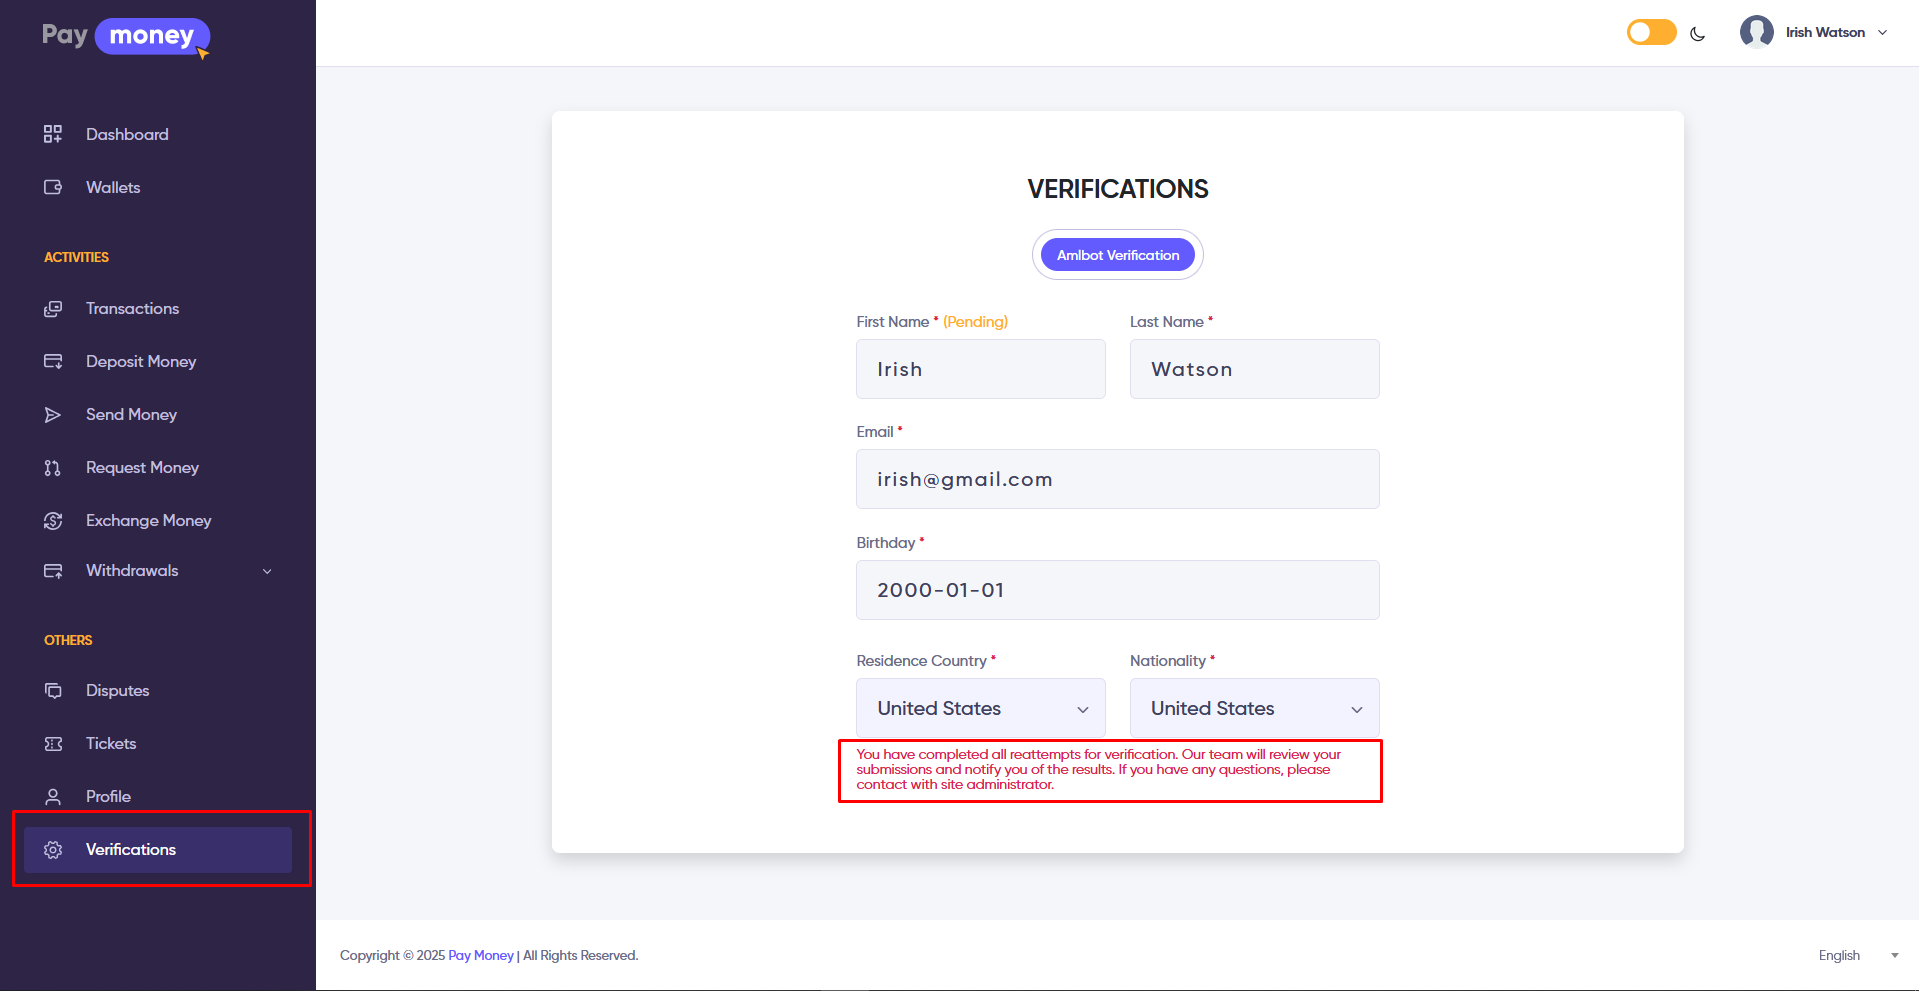The width and height of the screenshot is (1919, 991).
Task: Change language from English selector
Action: click(x=1857, y=956)
